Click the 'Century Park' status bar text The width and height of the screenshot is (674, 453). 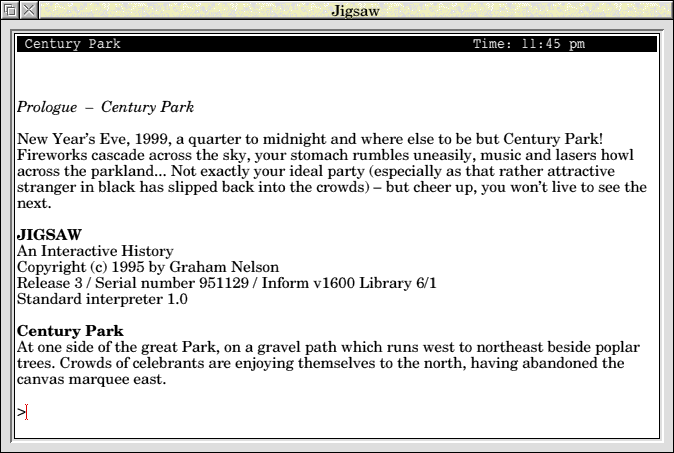[x=72, y=43]
